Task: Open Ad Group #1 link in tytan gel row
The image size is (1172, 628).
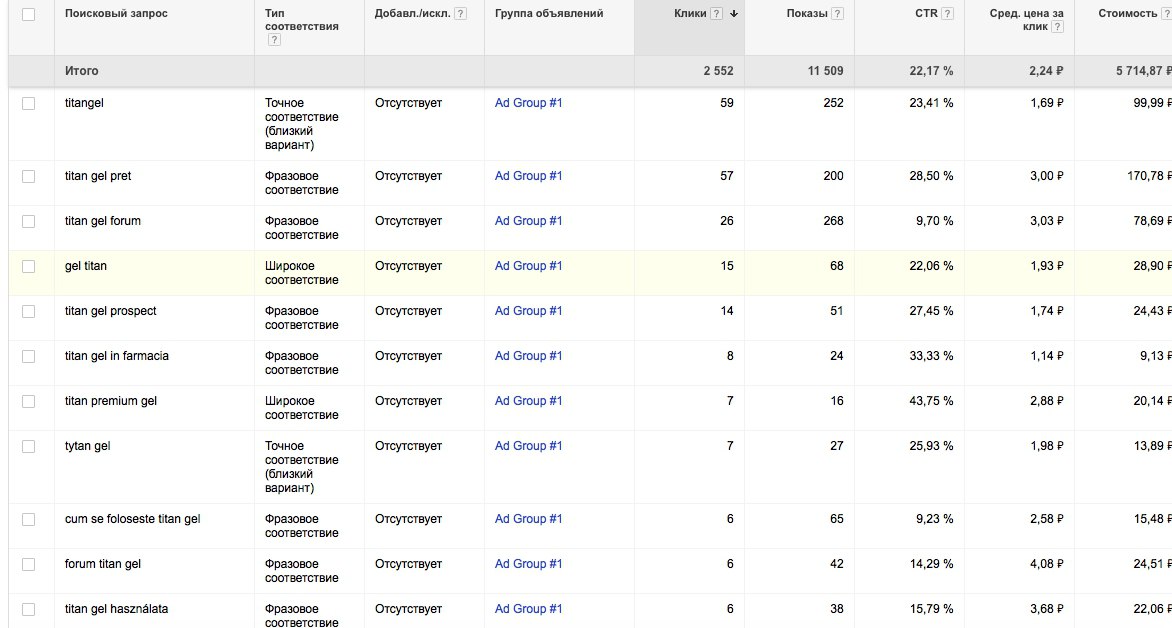Action: 528,446
